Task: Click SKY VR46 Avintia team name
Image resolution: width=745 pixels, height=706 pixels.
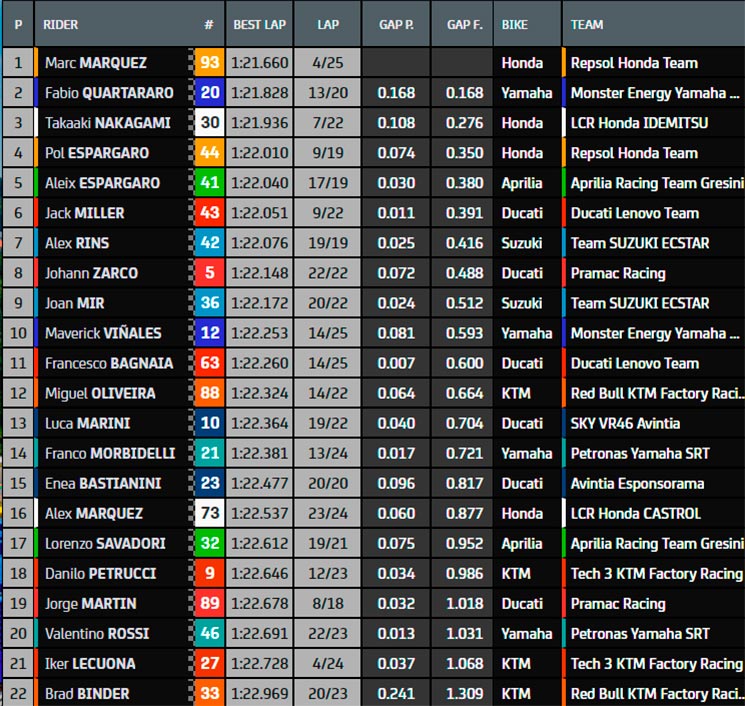Action: click(625, 423)
